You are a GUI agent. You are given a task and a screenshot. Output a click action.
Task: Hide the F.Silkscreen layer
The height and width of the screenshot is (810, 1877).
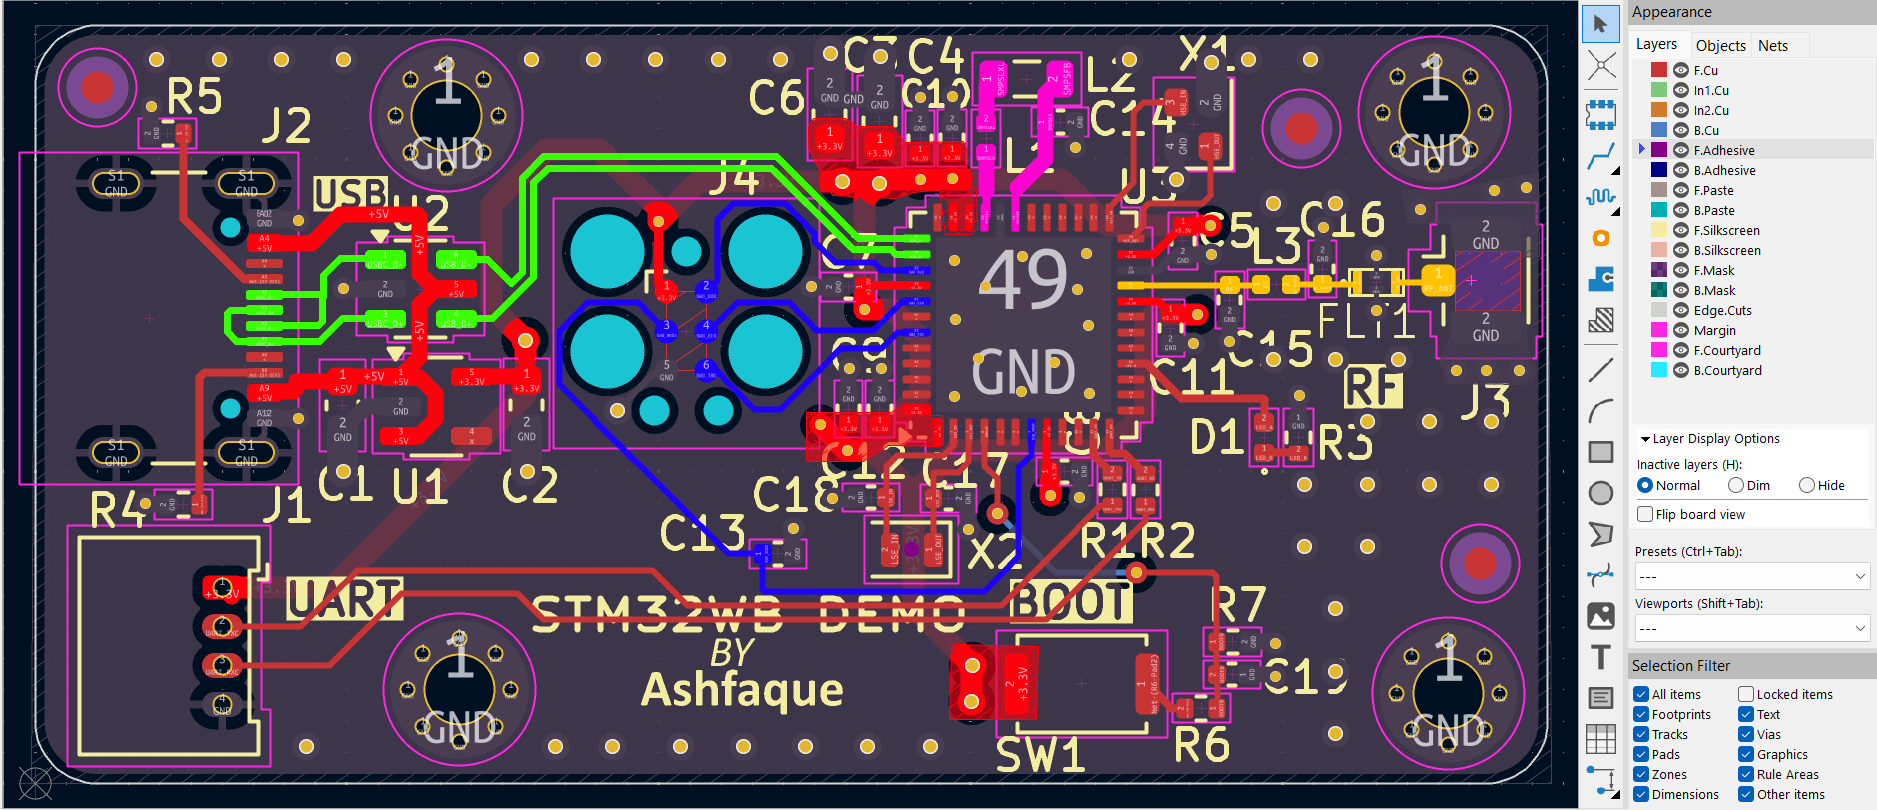pyautogui.click(x=1680, y=230)
